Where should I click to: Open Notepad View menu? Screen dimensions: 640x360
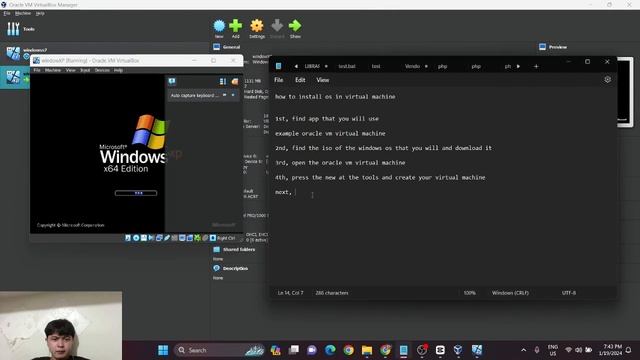(x=322, y=80)
